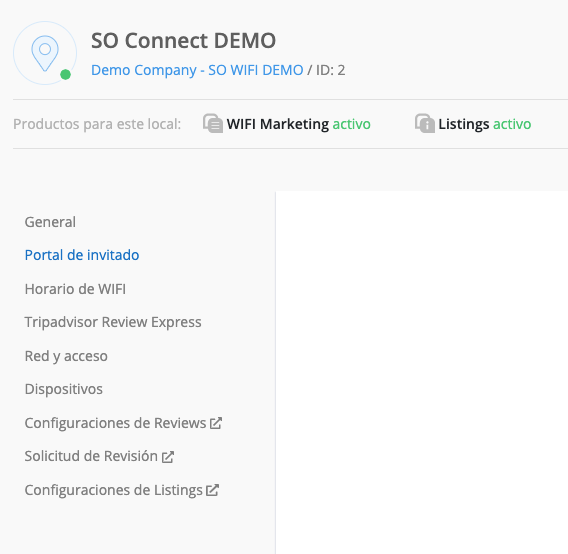Viewport: 568px width, 554px height.
Task: Click the ID: 2 text
Action: coord(330,70)
